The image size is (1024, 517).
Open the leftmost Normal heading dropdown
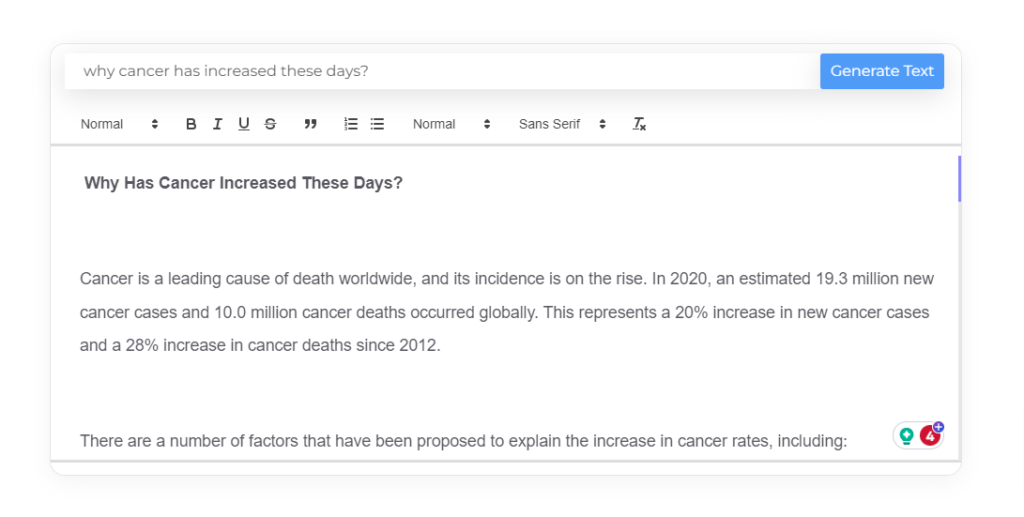pyautogui.click(x=119, y=124)
